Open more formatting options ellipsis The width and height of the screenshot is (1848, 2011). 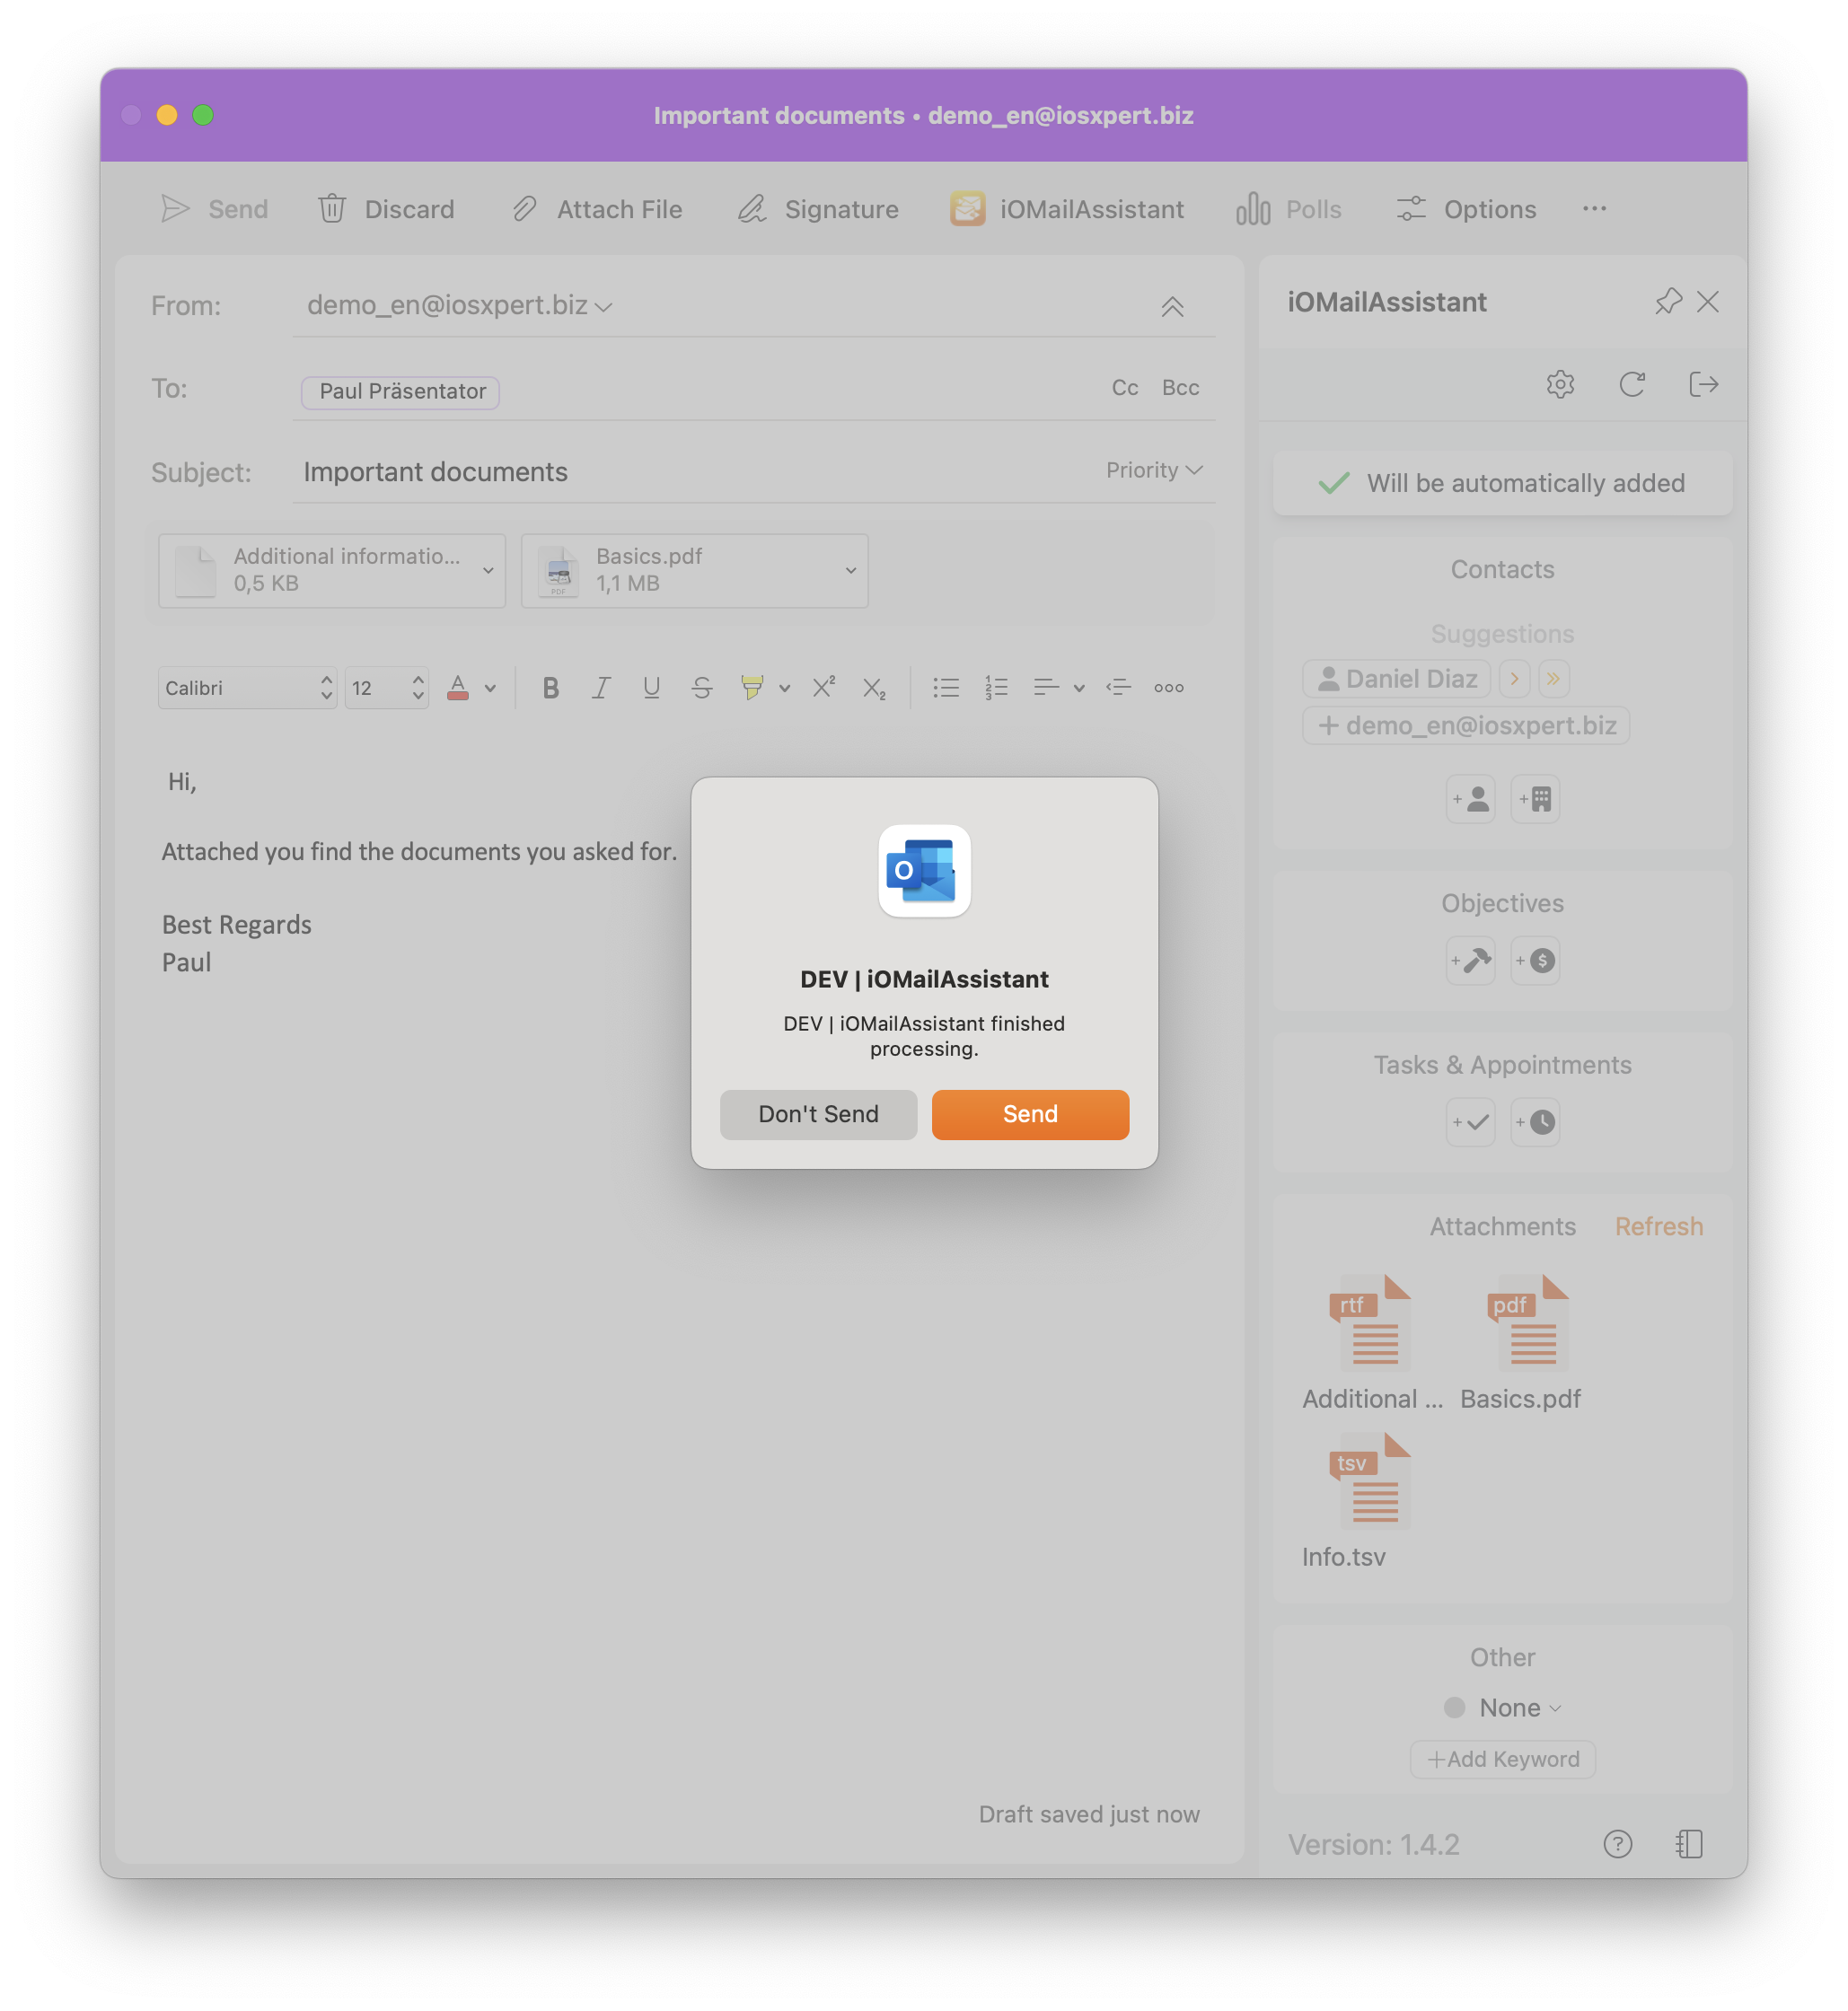pos(1169,688)
